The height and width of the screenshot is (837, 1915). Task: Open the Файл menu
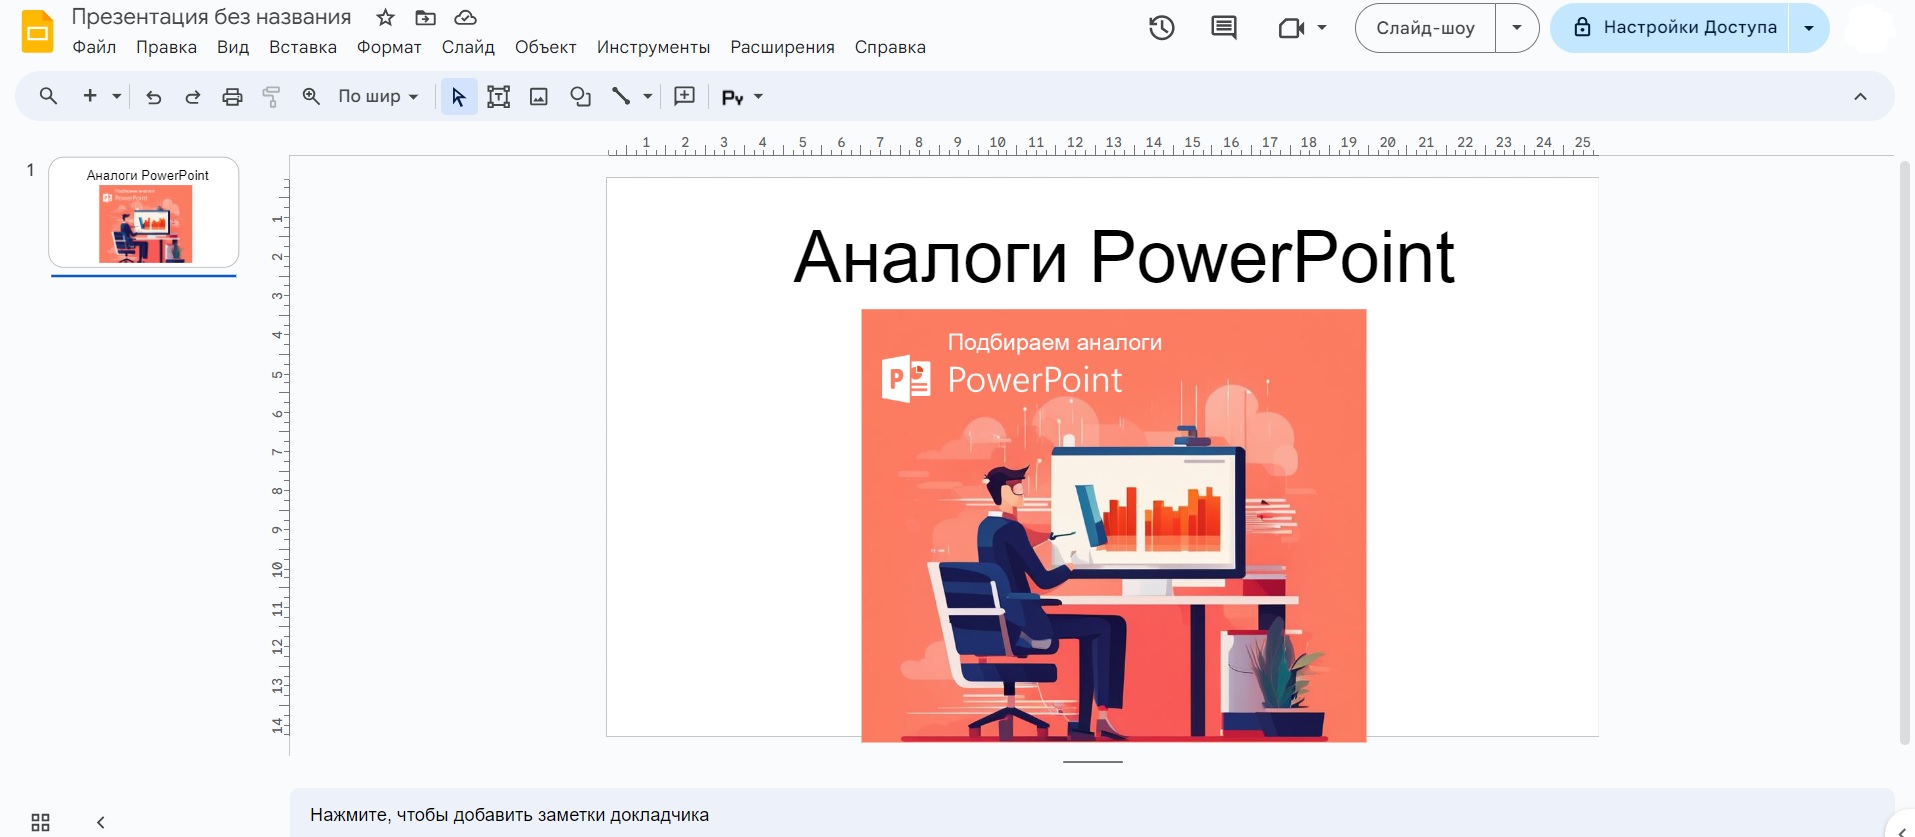pos(94,47)
